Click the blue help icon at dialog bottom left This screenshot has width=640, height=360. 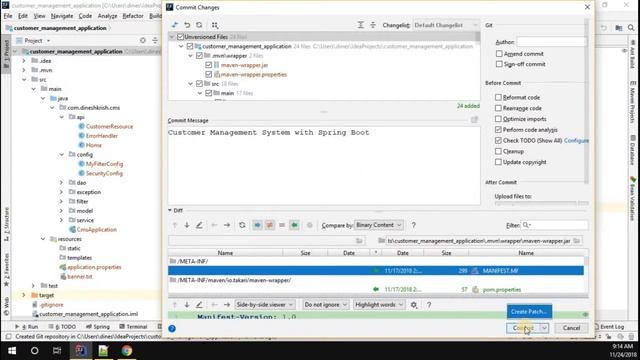pos(172,328)
